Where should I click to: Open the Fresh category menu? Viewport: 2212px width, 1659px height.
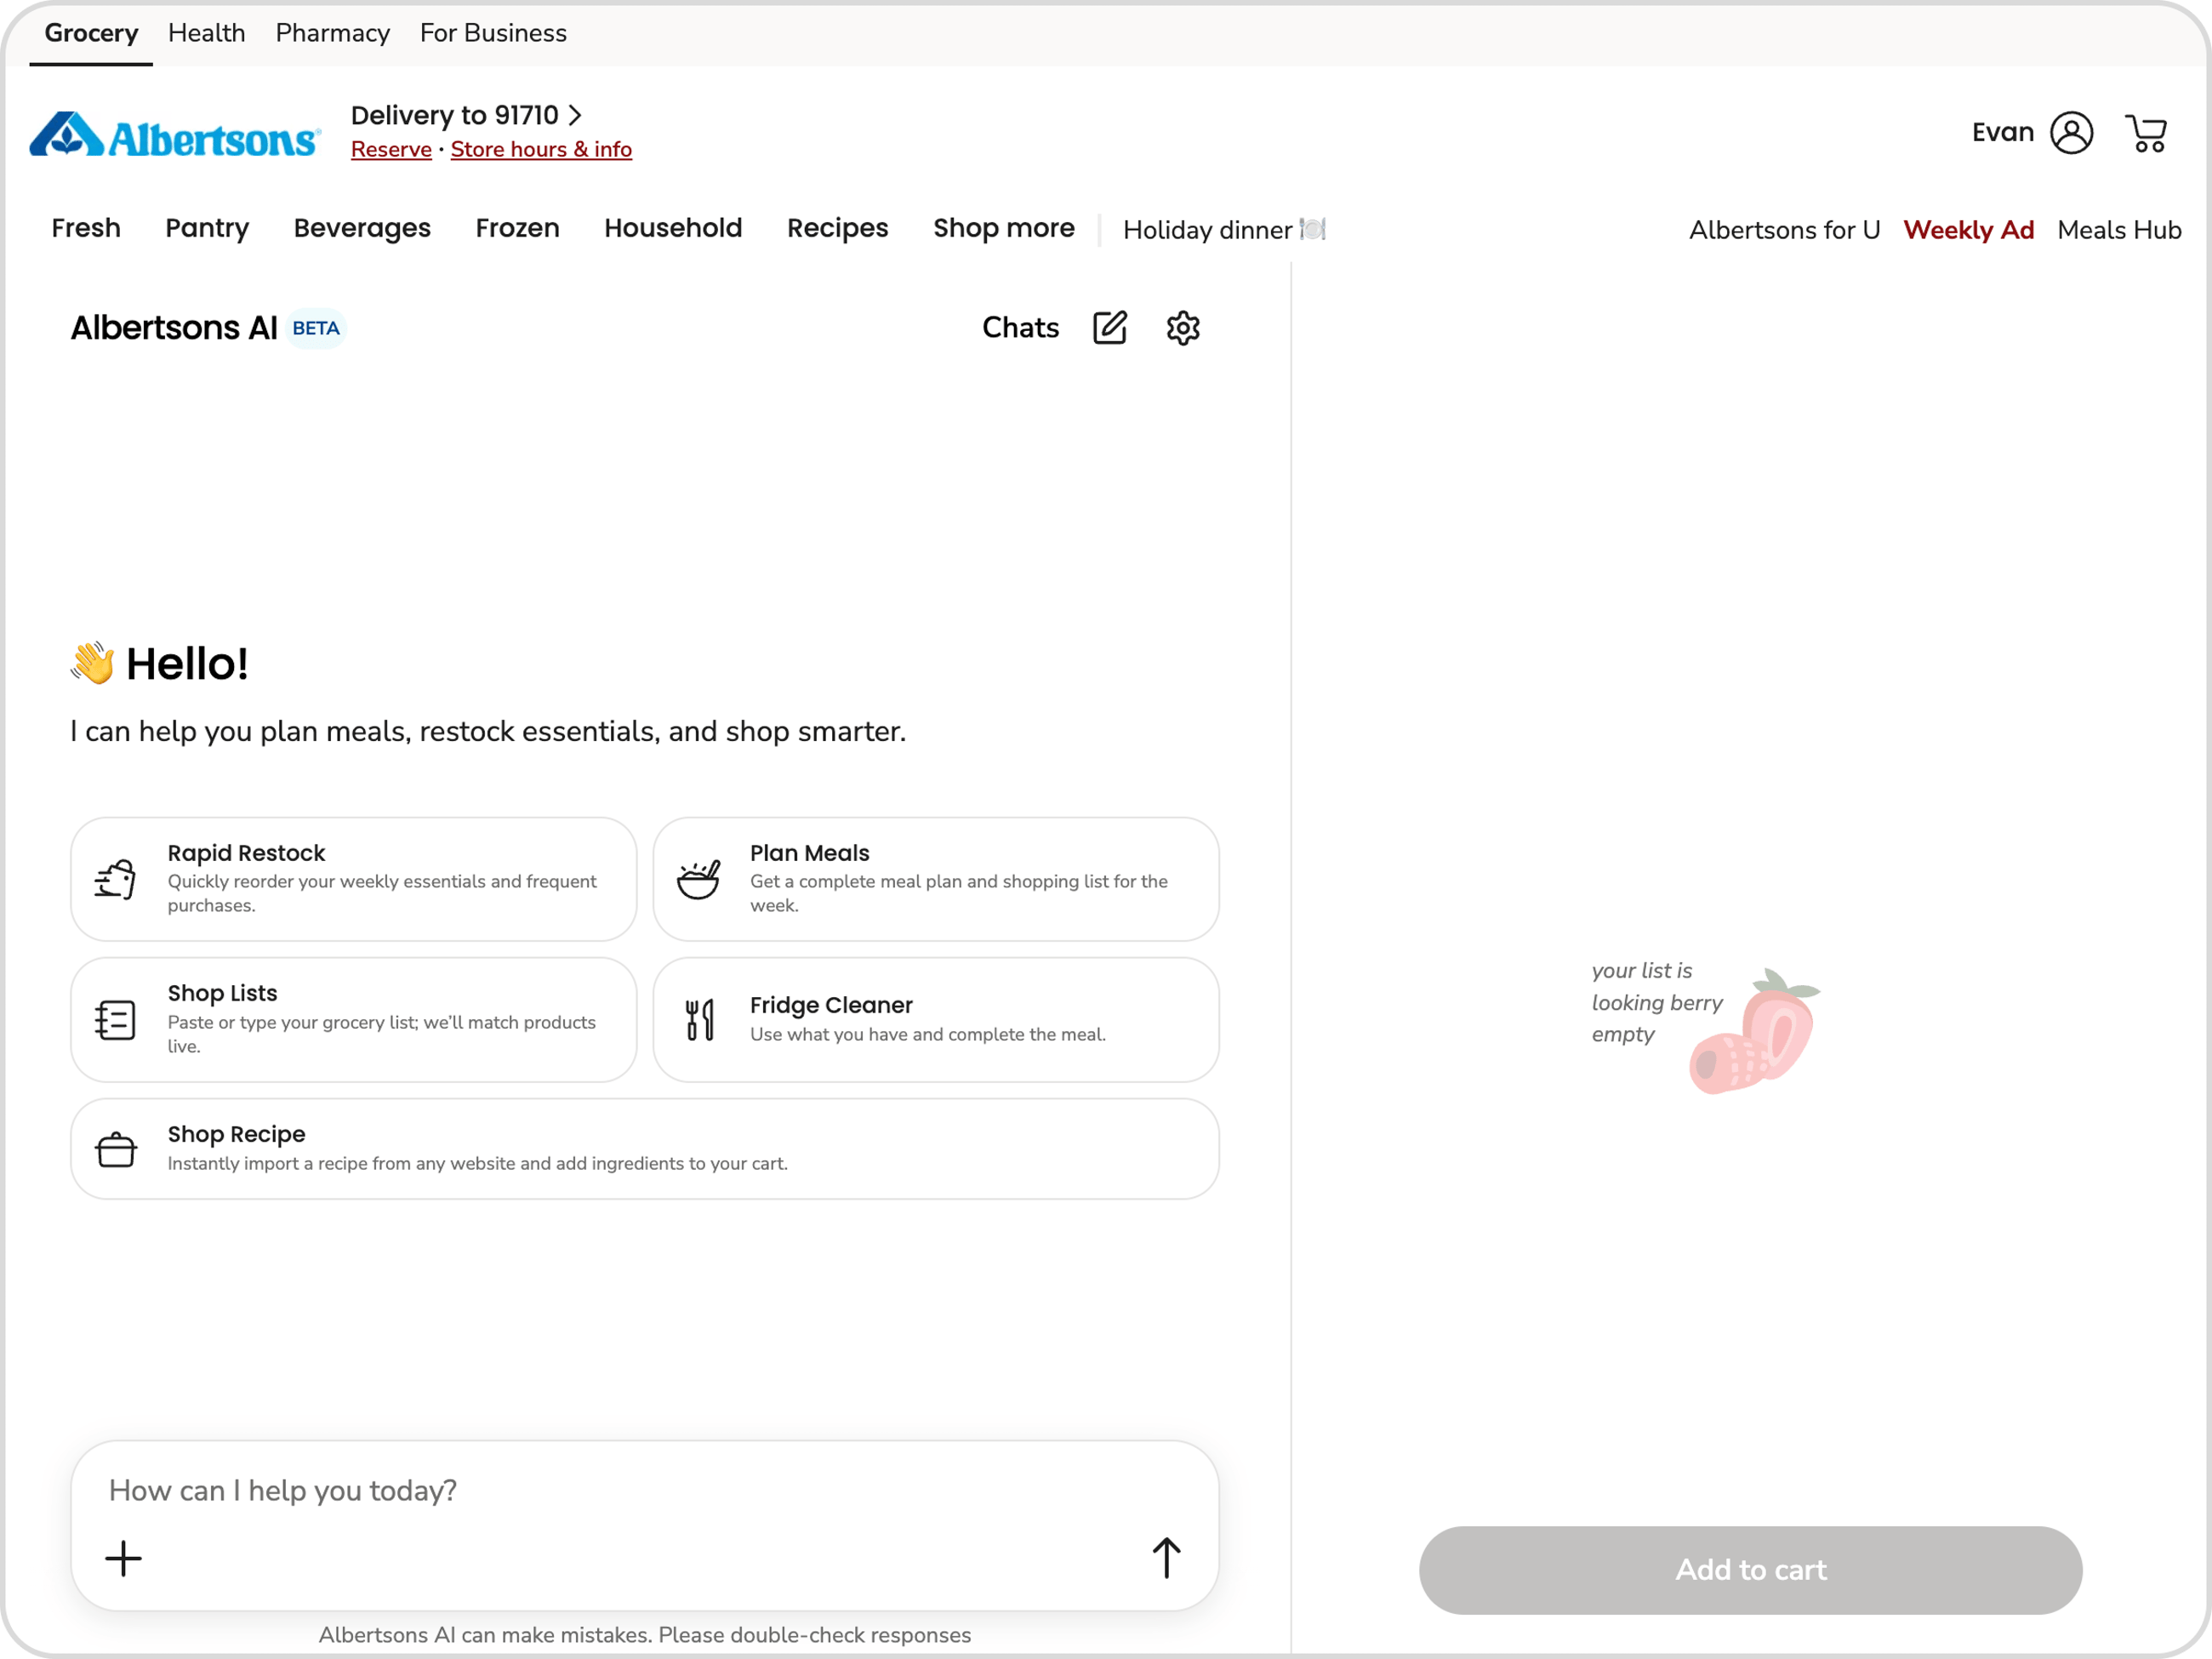(86, 229)
